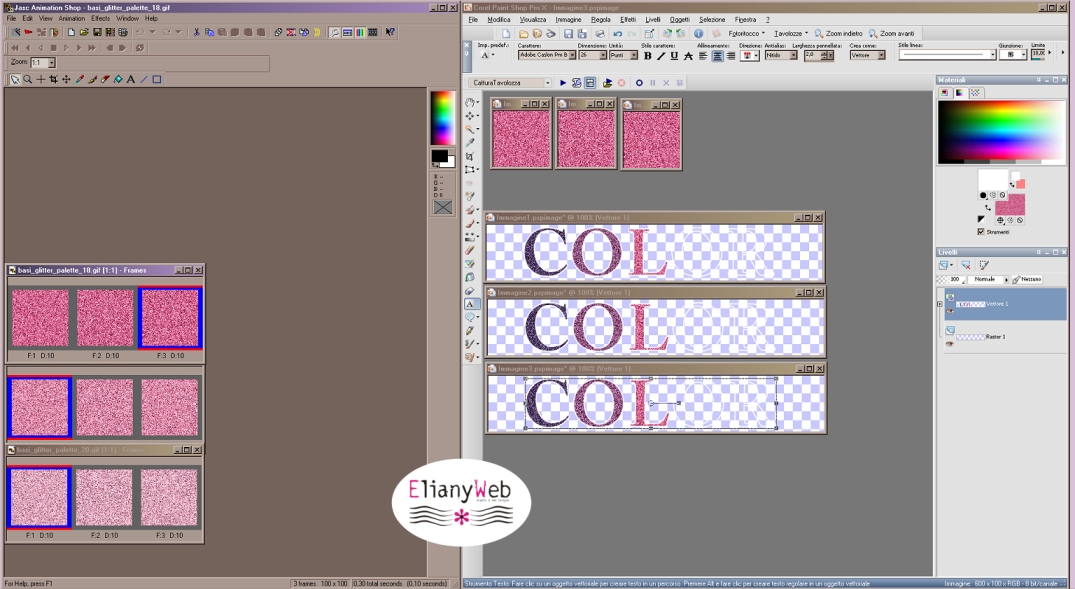Click the delete layer icon in Livelli panel

(x=966, y=266)
